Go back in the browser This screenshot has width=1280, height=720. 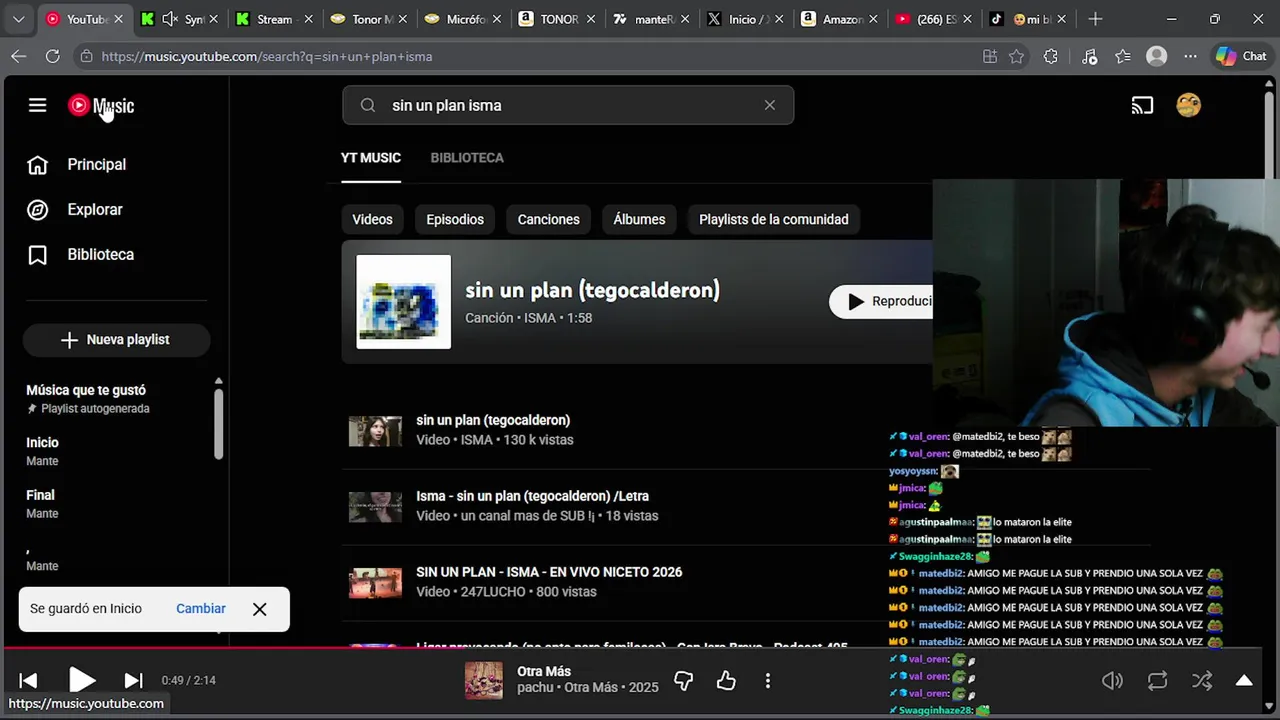(18, 56)
